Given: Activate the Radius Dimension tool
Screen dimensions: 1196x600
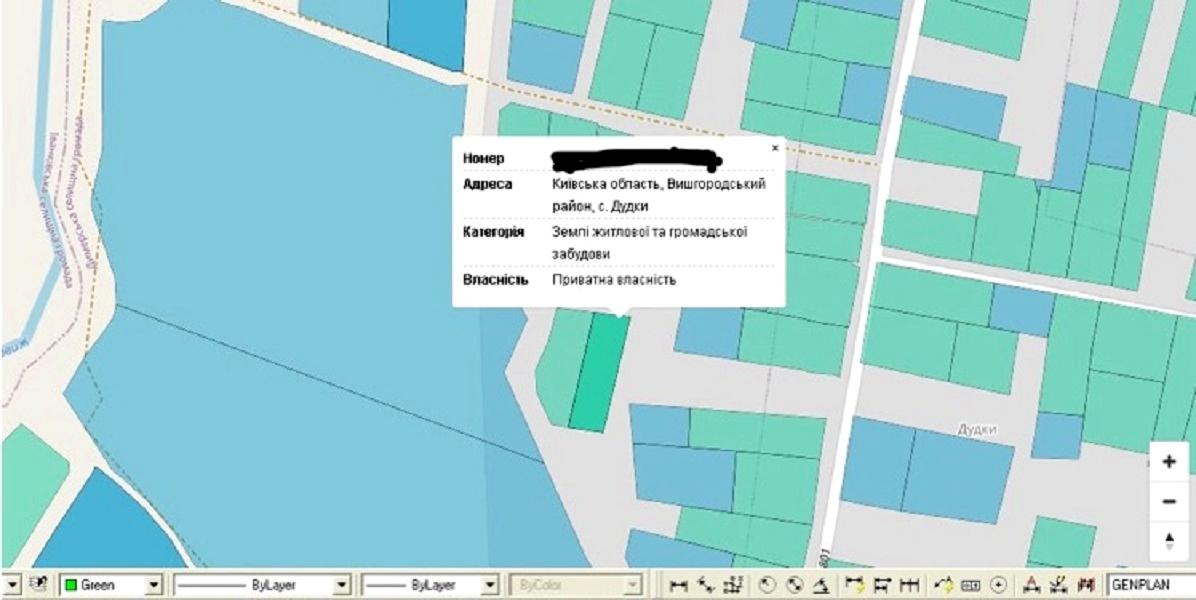Looking at the screenshot, I should click(x=768, y=585).
